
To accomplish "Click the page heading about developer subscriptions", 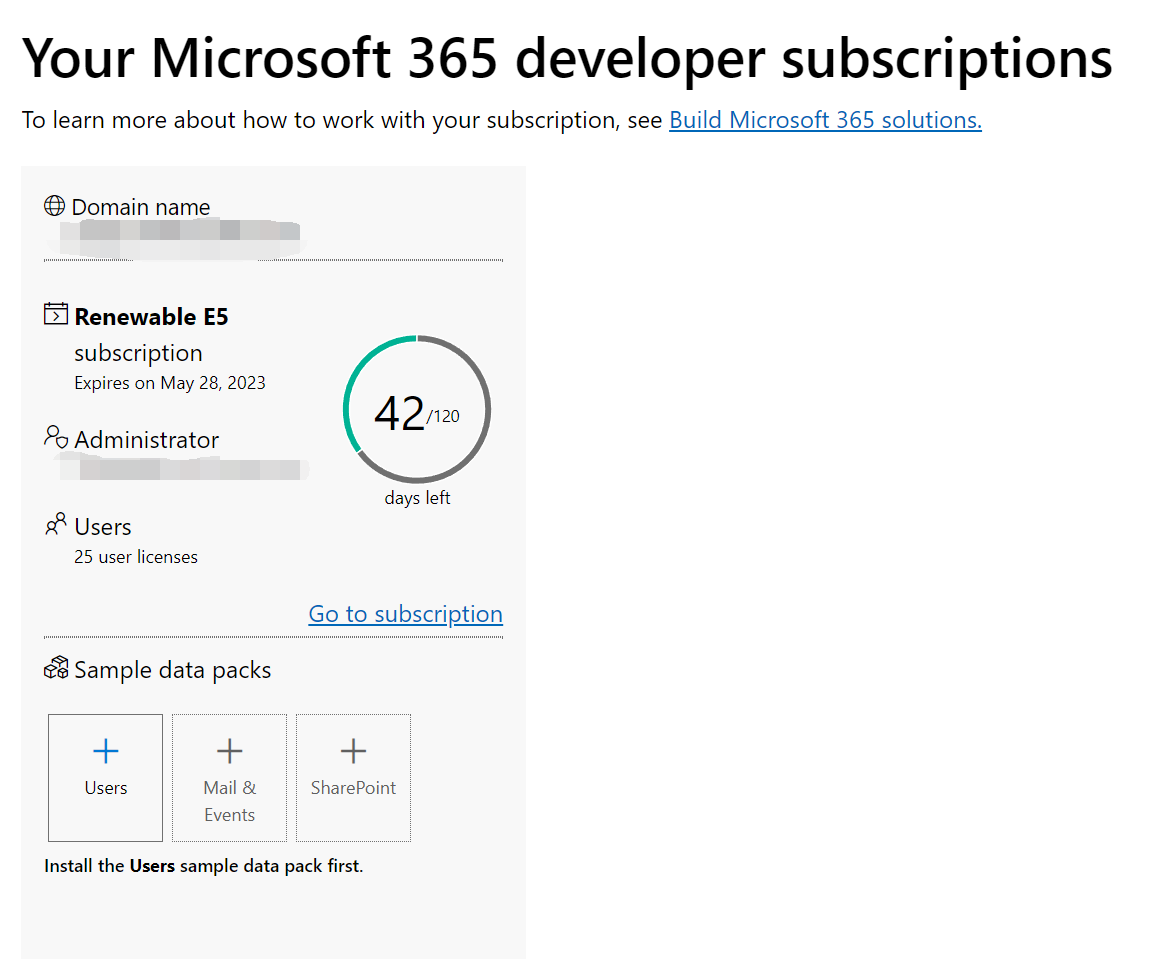I will [567, 58].
